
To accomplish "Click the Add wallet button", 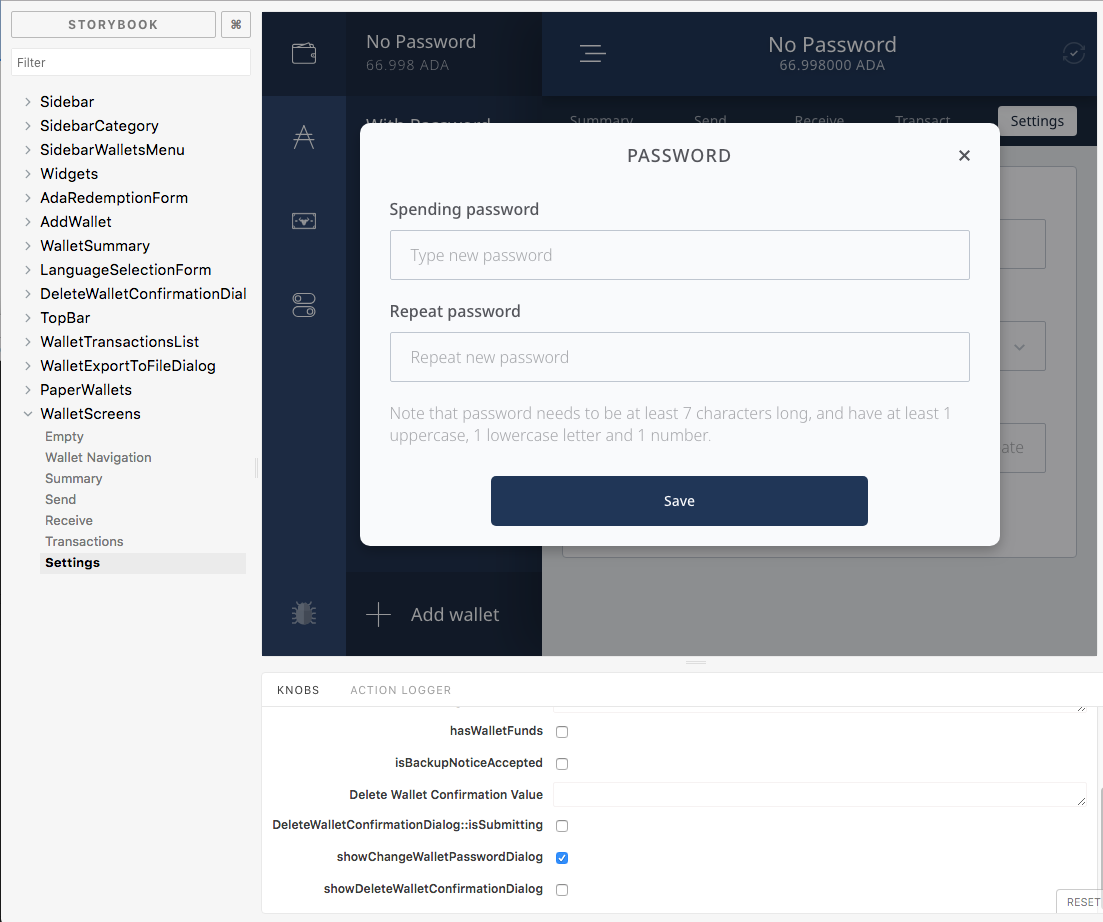I will [x=443, y=614].
